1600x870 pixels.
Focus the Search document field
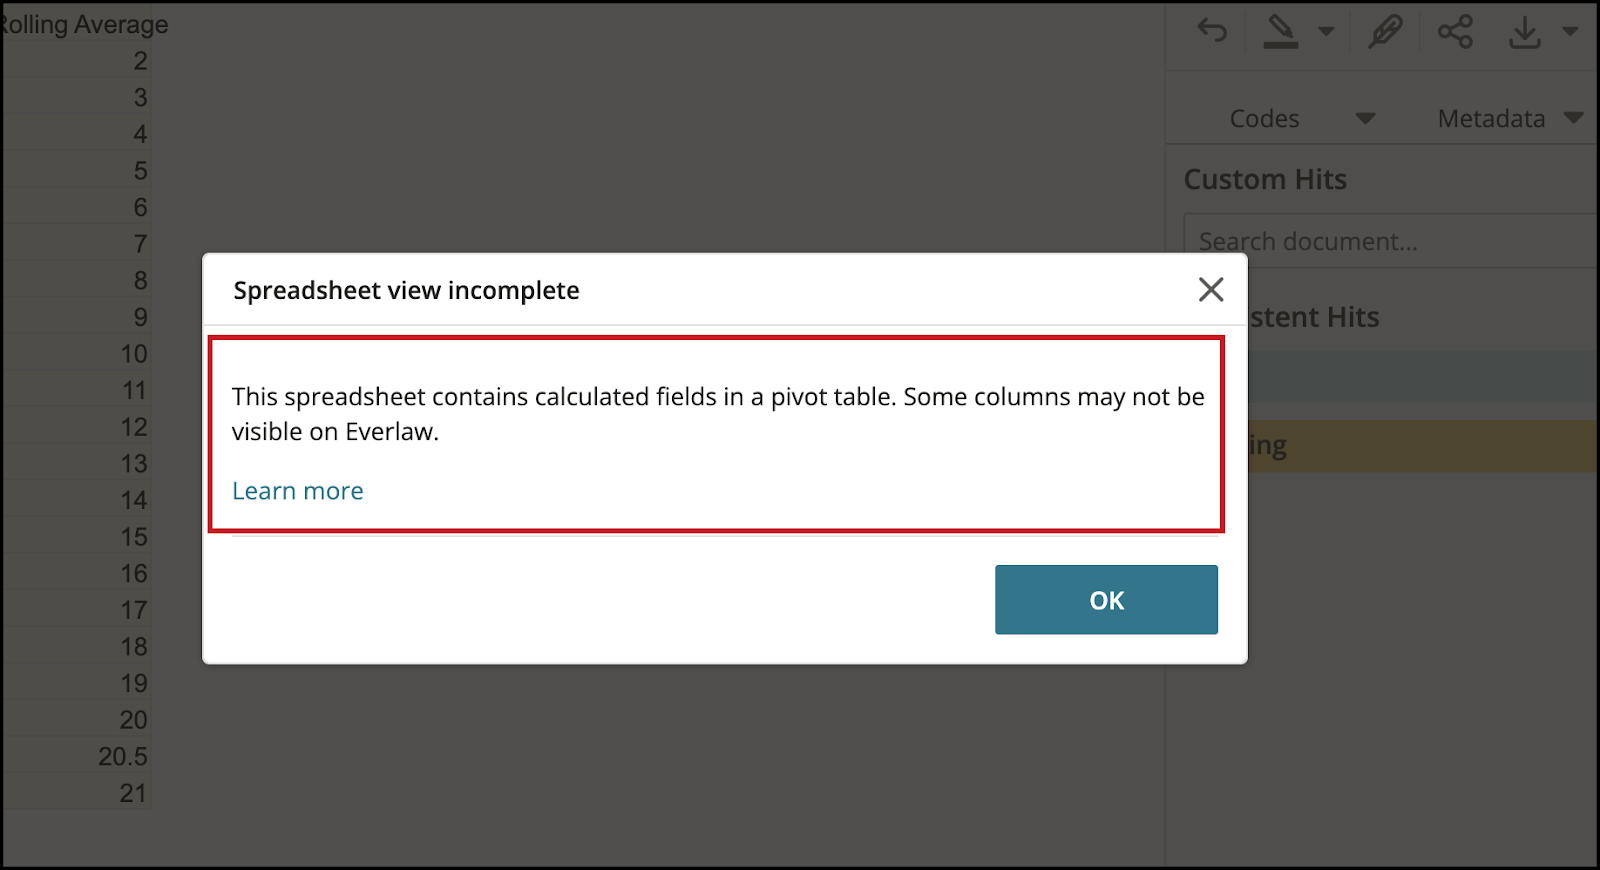click(1391, 241)
